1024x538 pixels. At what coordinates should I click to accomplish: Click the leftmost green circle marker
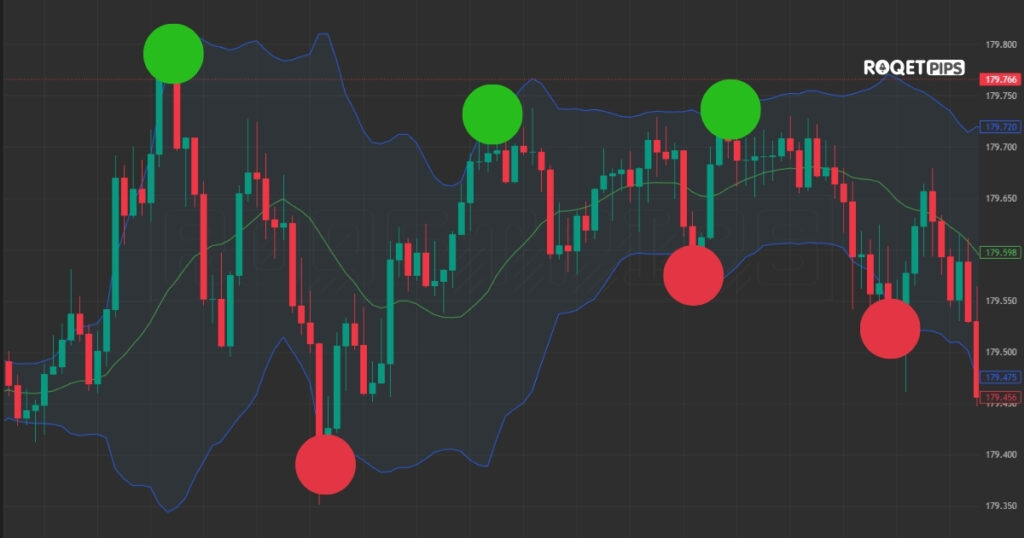tap(173, 53)
